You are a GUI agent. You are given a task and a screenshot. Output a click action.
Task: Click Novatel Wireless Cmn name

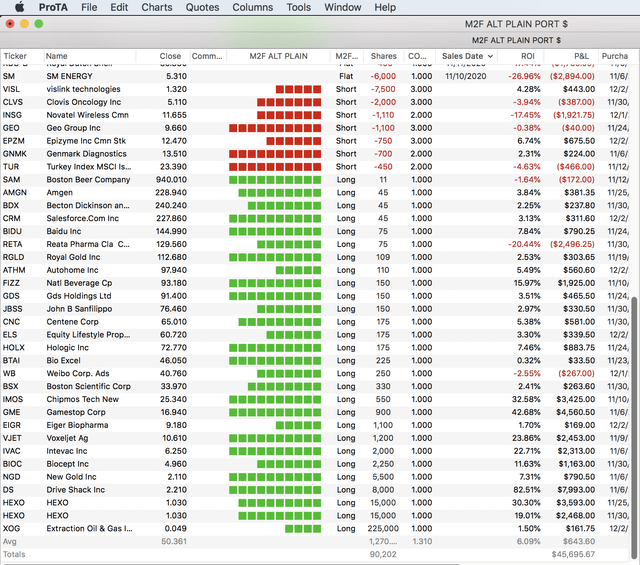coord(87,115)
